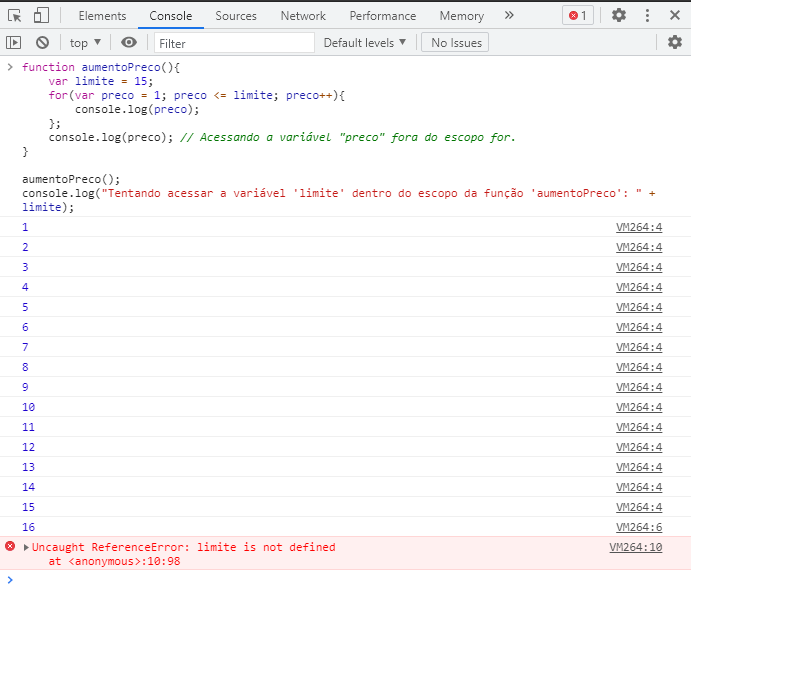800x685 pixels.
Task: Open VM264:4 link beside output 12
Action: [639, 447]
